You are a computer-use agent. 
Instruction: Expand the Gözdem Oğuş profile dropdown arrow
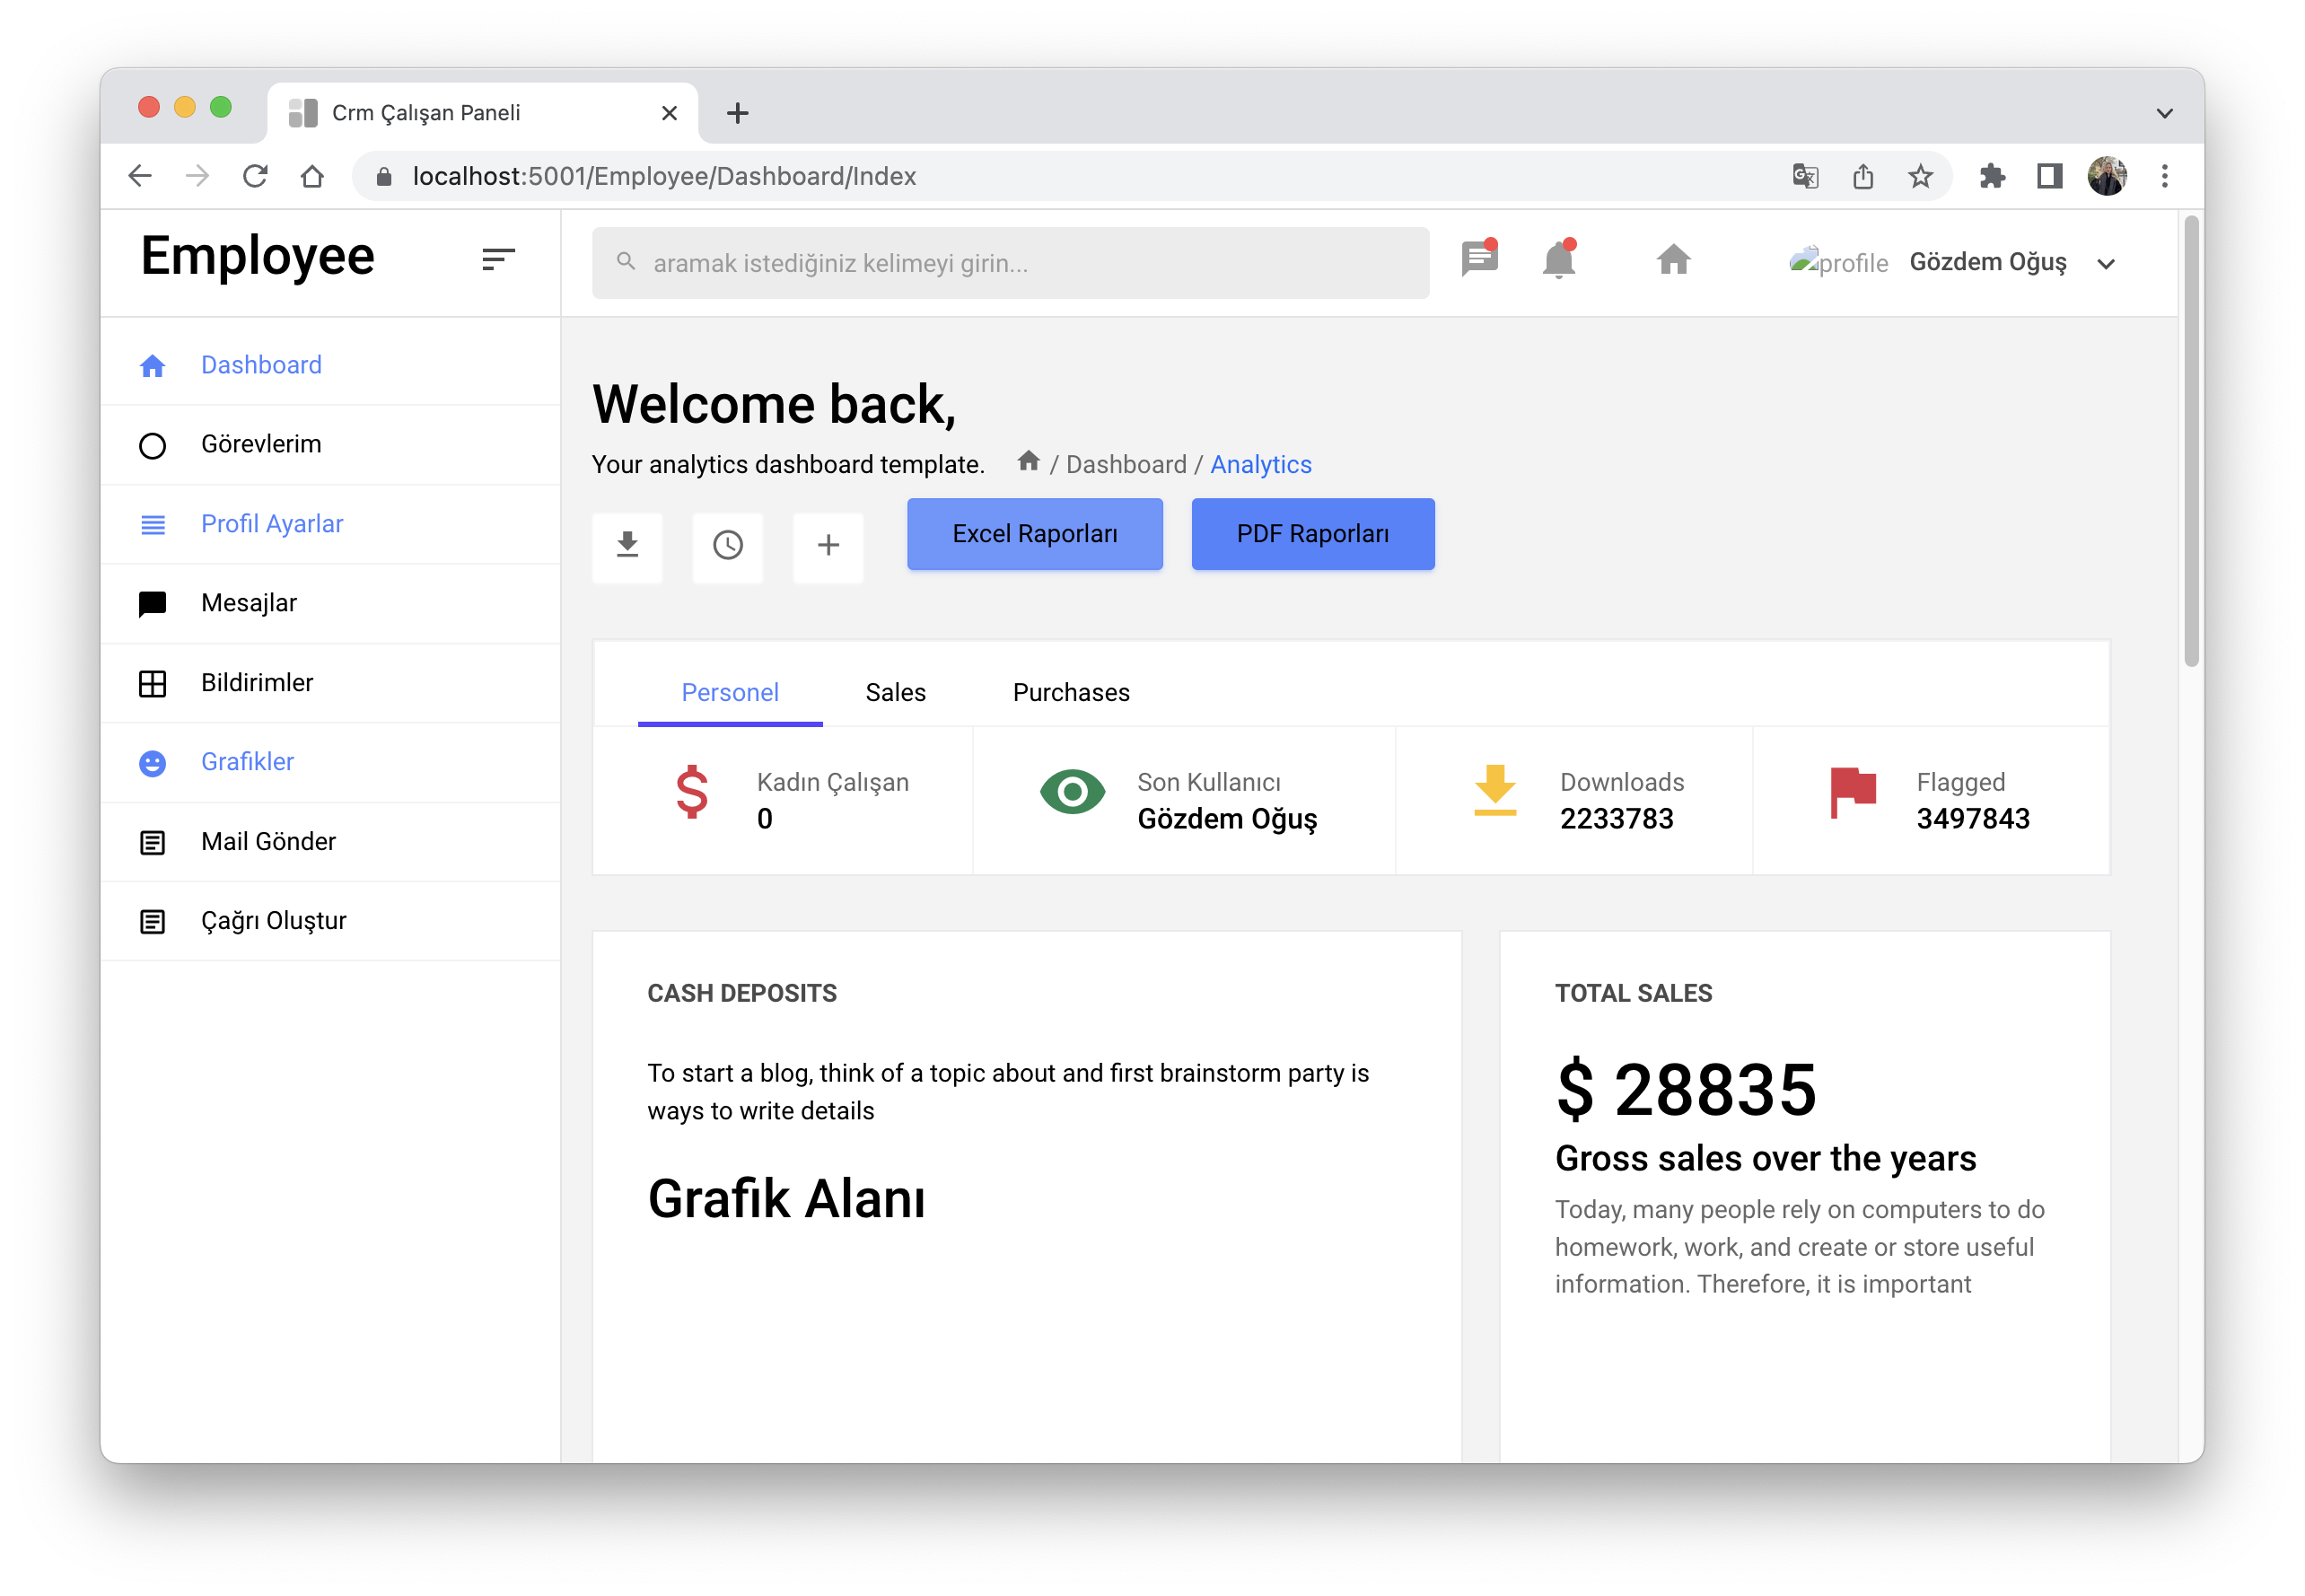(x=2106, y=264)
